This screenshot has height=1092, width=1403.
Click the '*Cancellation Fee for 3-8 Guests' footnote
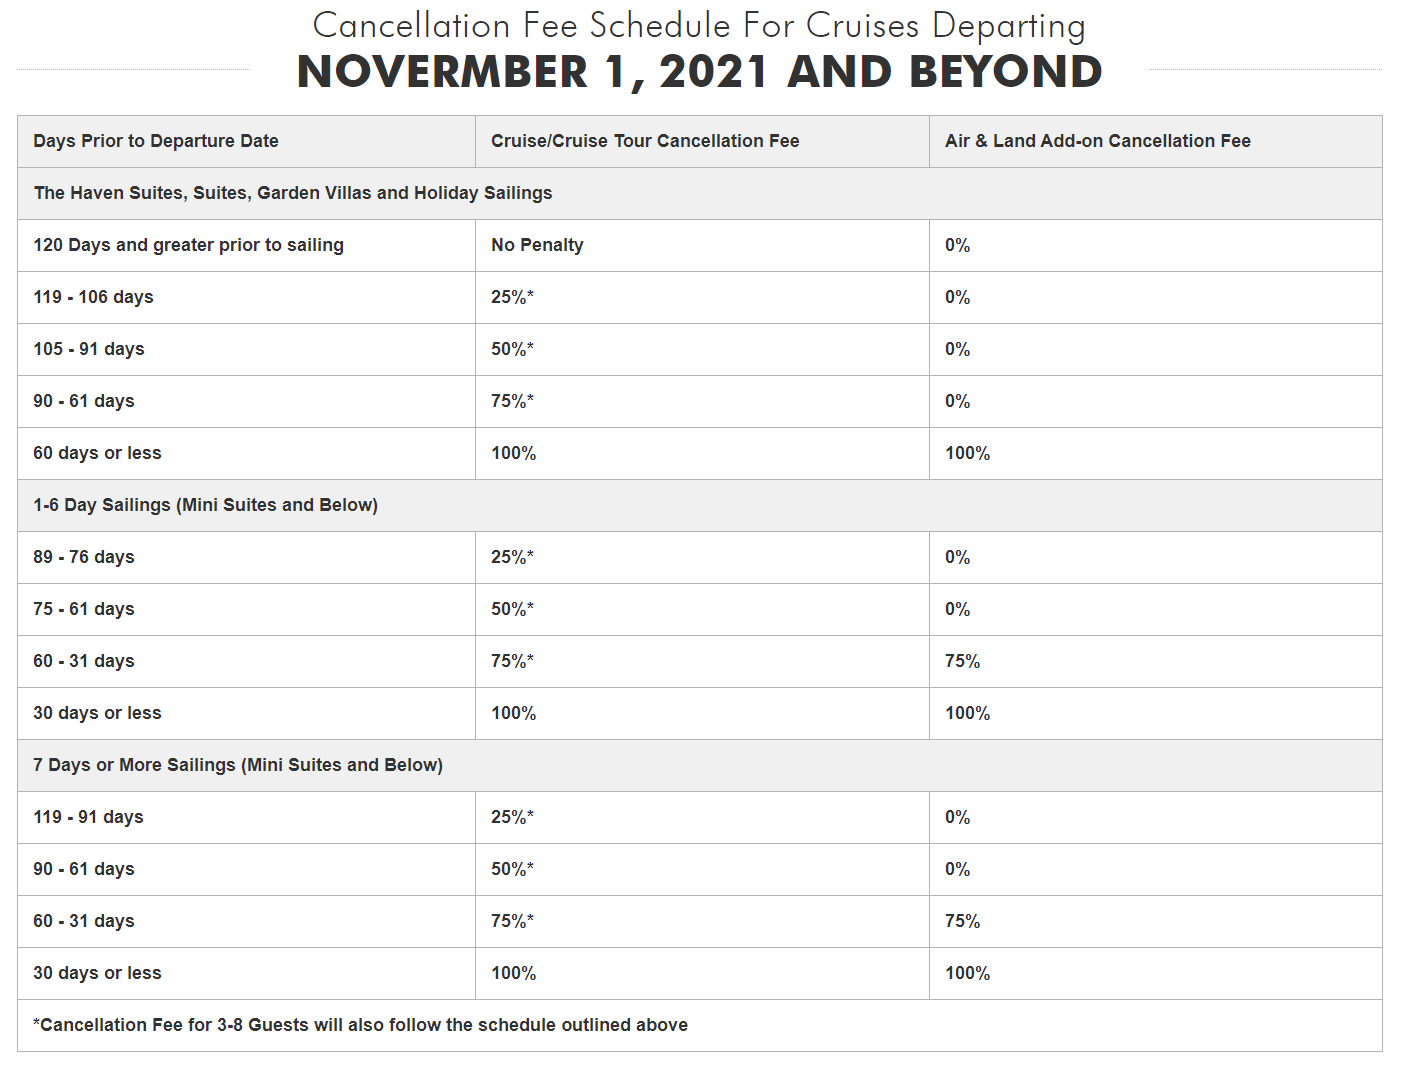click(360, 1025)
